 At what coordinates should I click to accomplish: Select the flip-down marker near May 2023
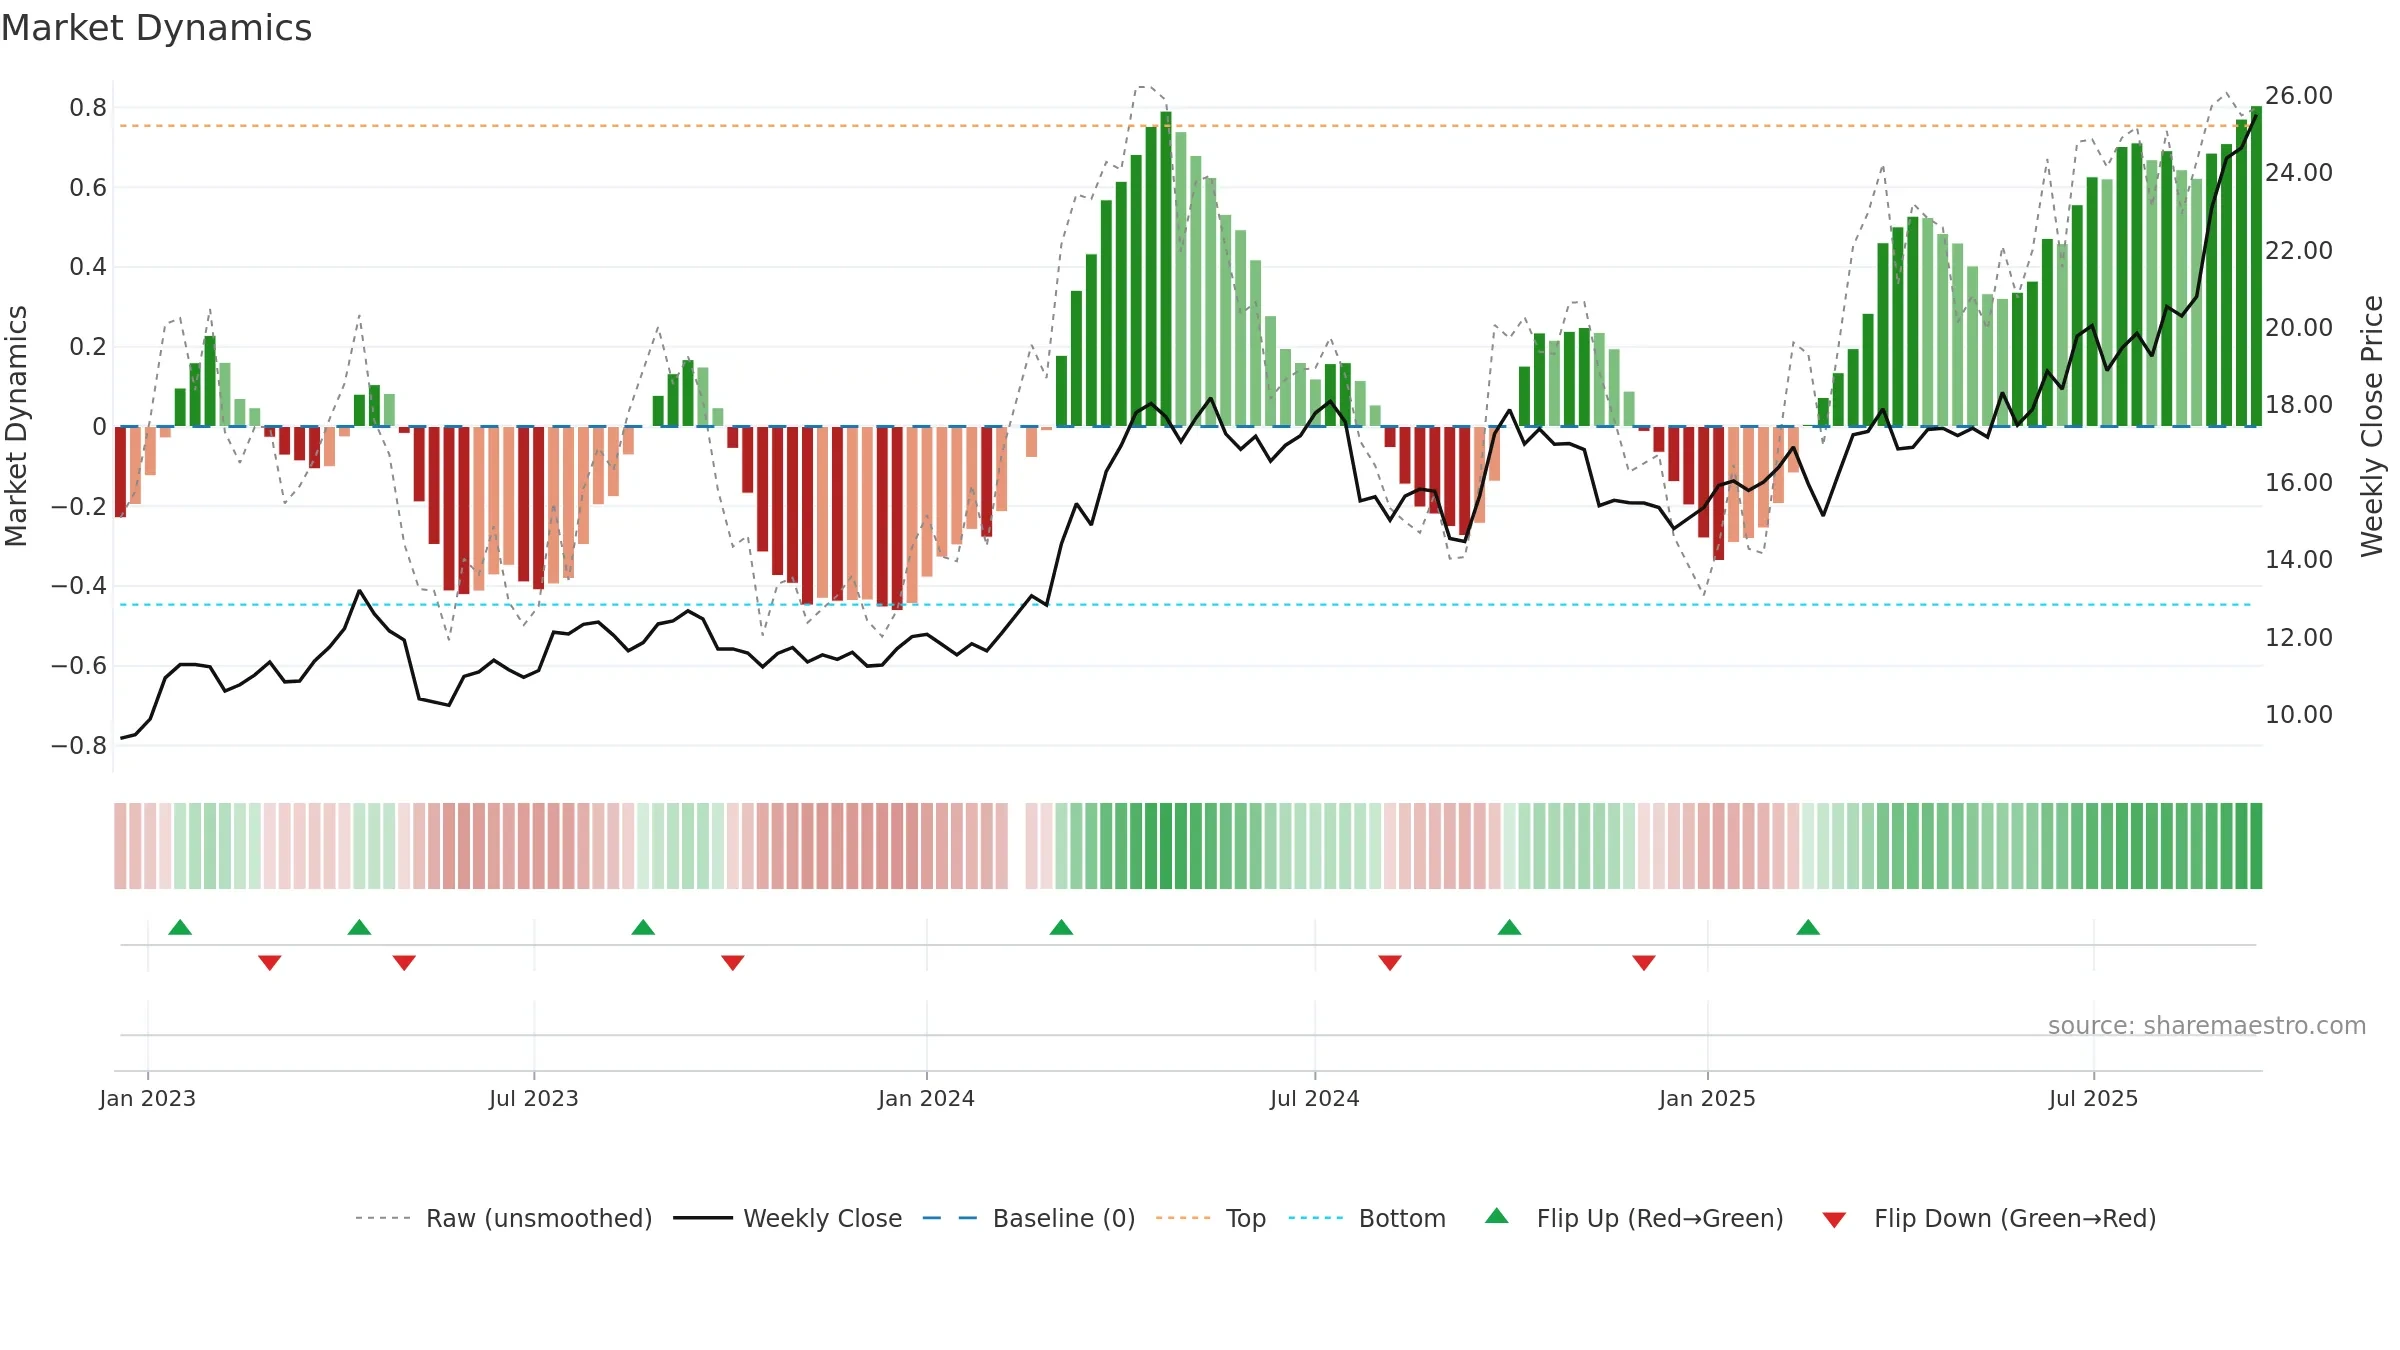click(x=404, y=962)
